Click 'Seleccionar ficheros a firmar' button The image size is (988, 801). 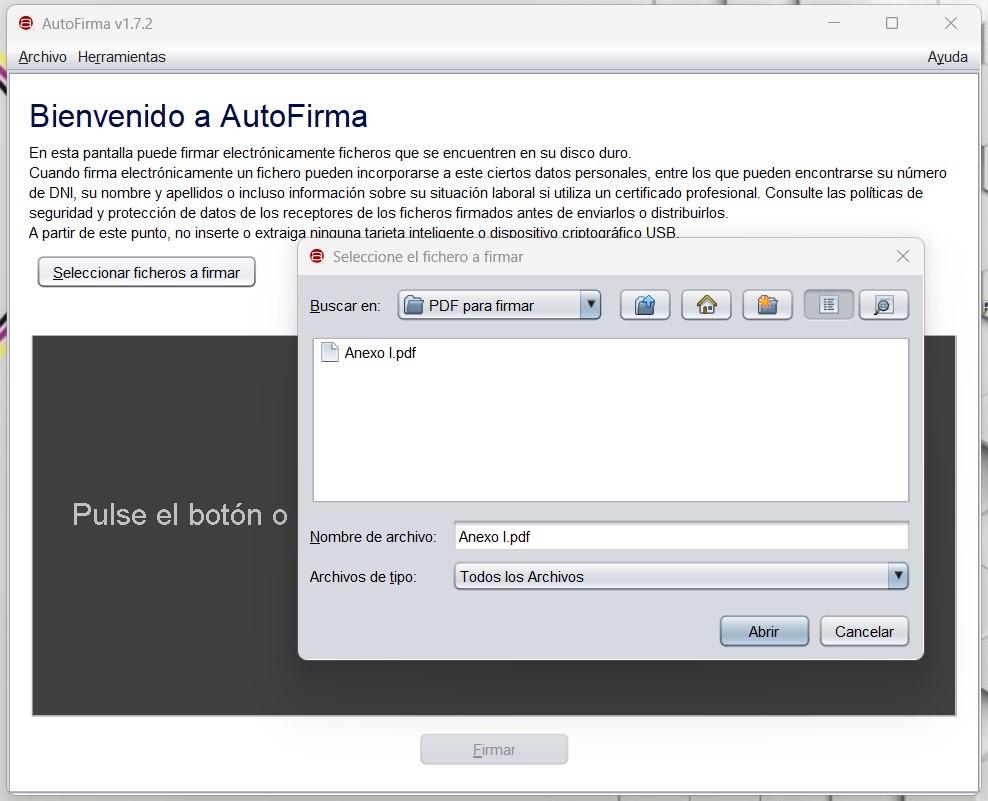(x=146, y=272)
